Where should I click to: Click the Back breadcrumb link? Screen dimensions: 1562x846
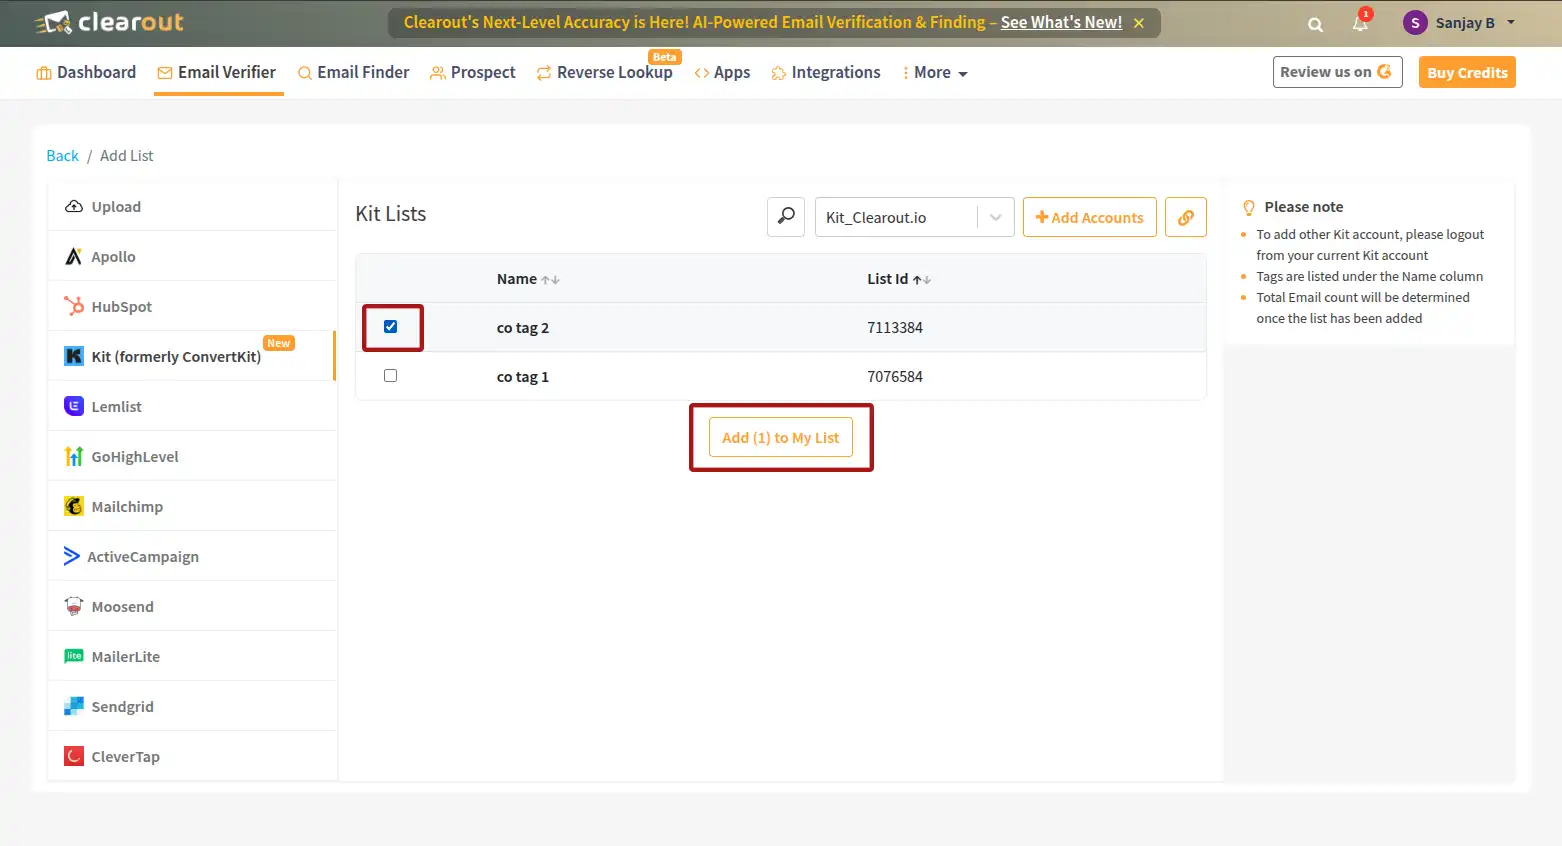[x=62, y=156]
